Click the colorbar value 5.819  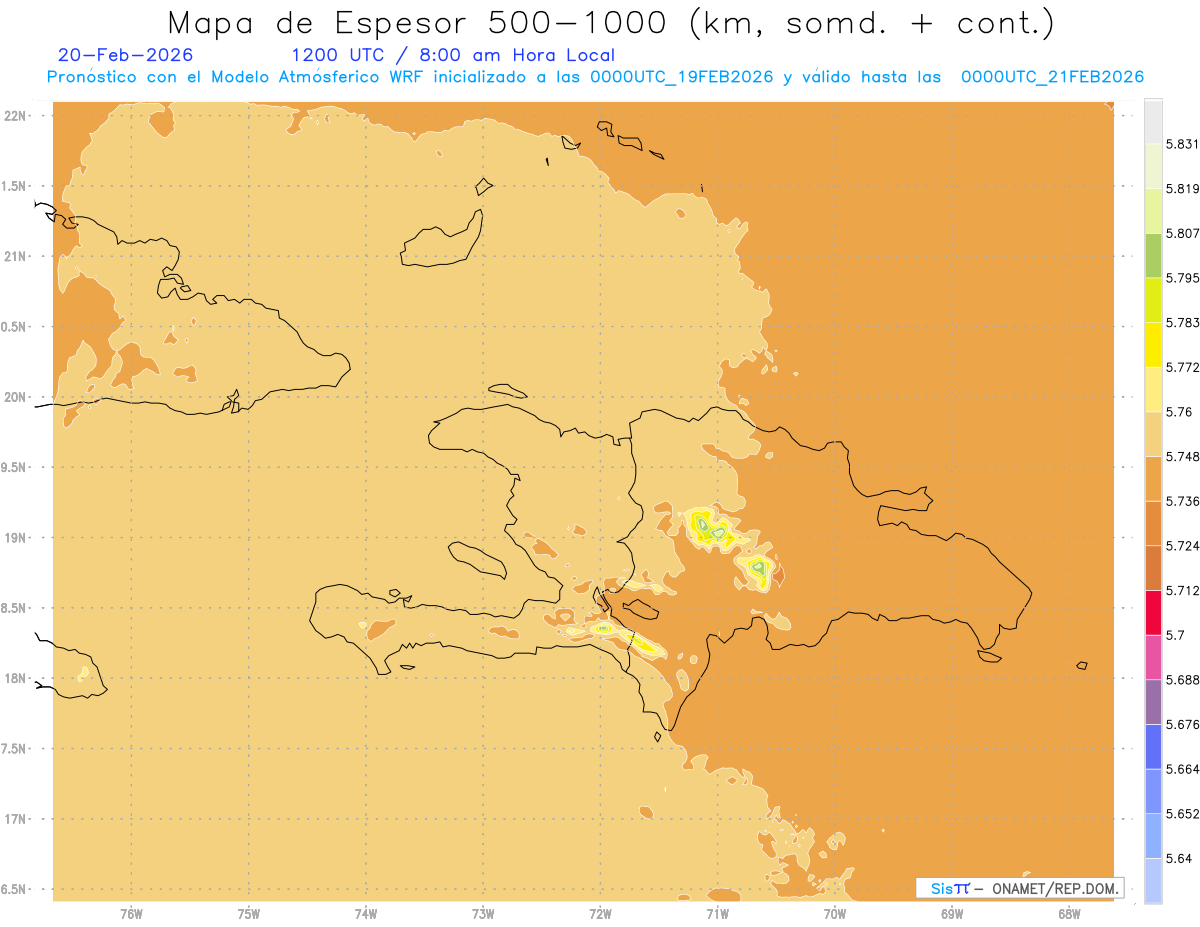pyautogui.click(x=1184, y=189)
